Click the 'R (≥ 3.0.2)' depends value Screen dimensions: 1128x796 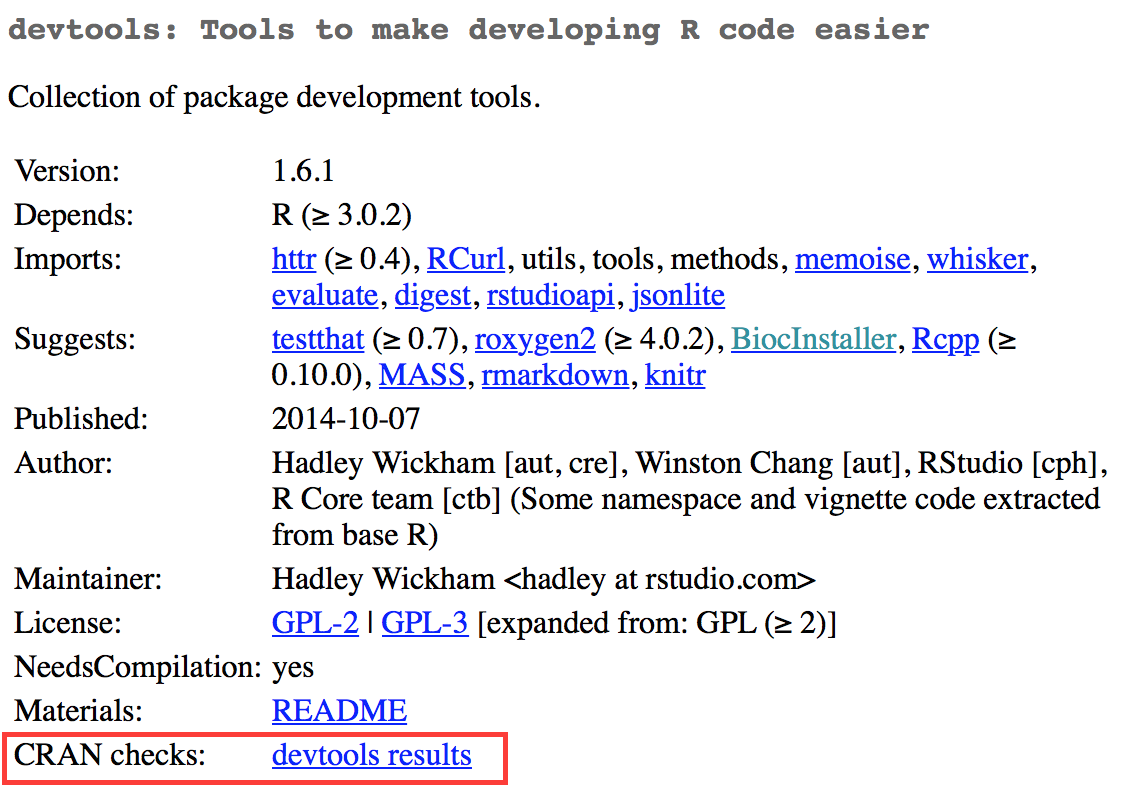[342, 215]
